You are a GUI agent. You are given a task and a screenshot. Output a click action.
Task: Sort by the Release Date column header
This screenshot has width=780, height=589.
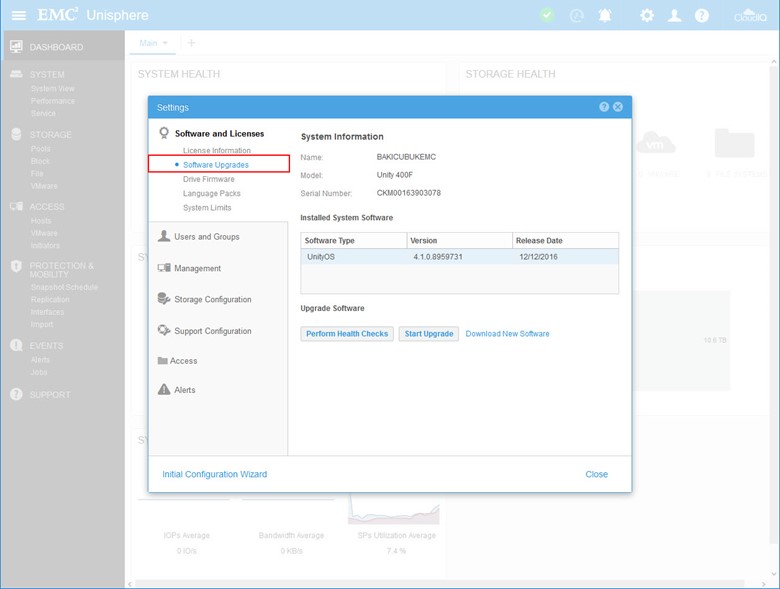566,240
